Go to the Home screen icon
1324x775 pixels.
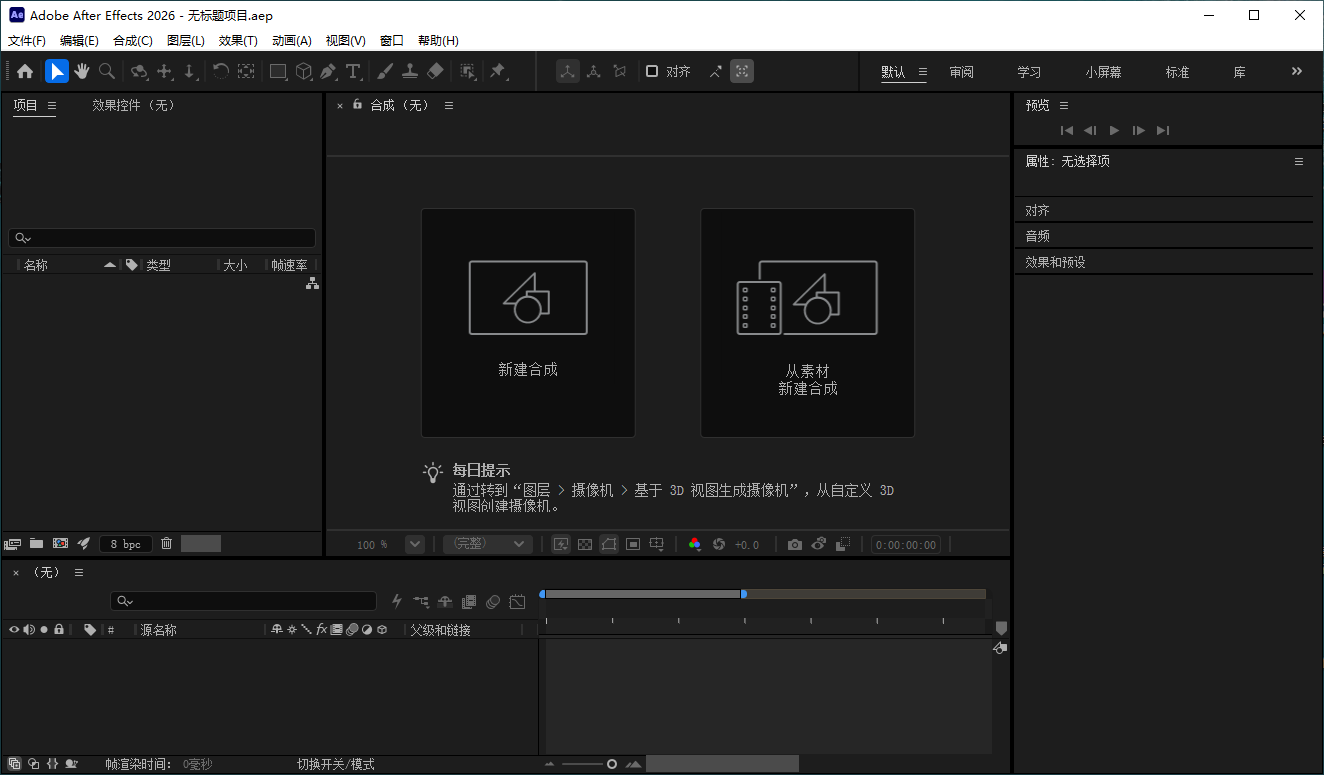[25, 71]
